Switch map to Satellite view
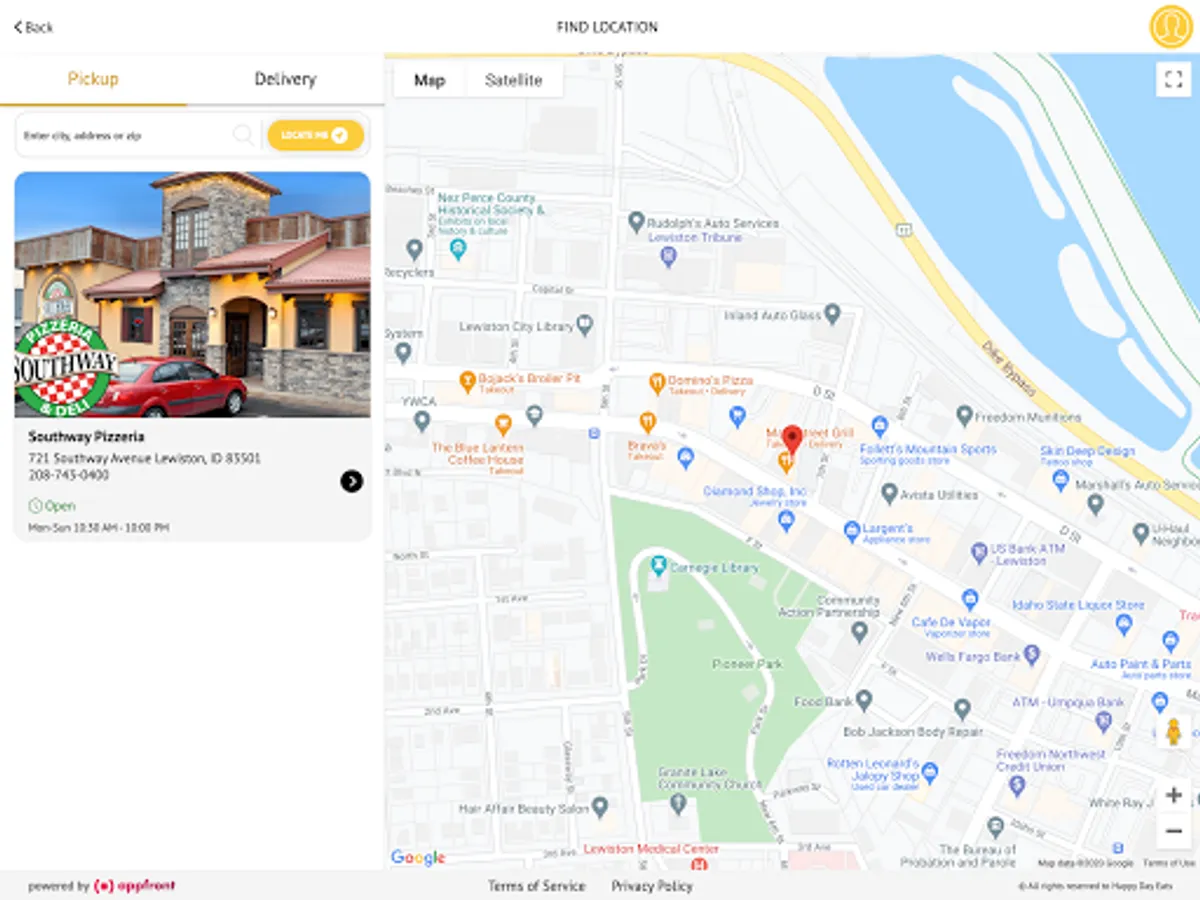 click(x=514, y=80)
